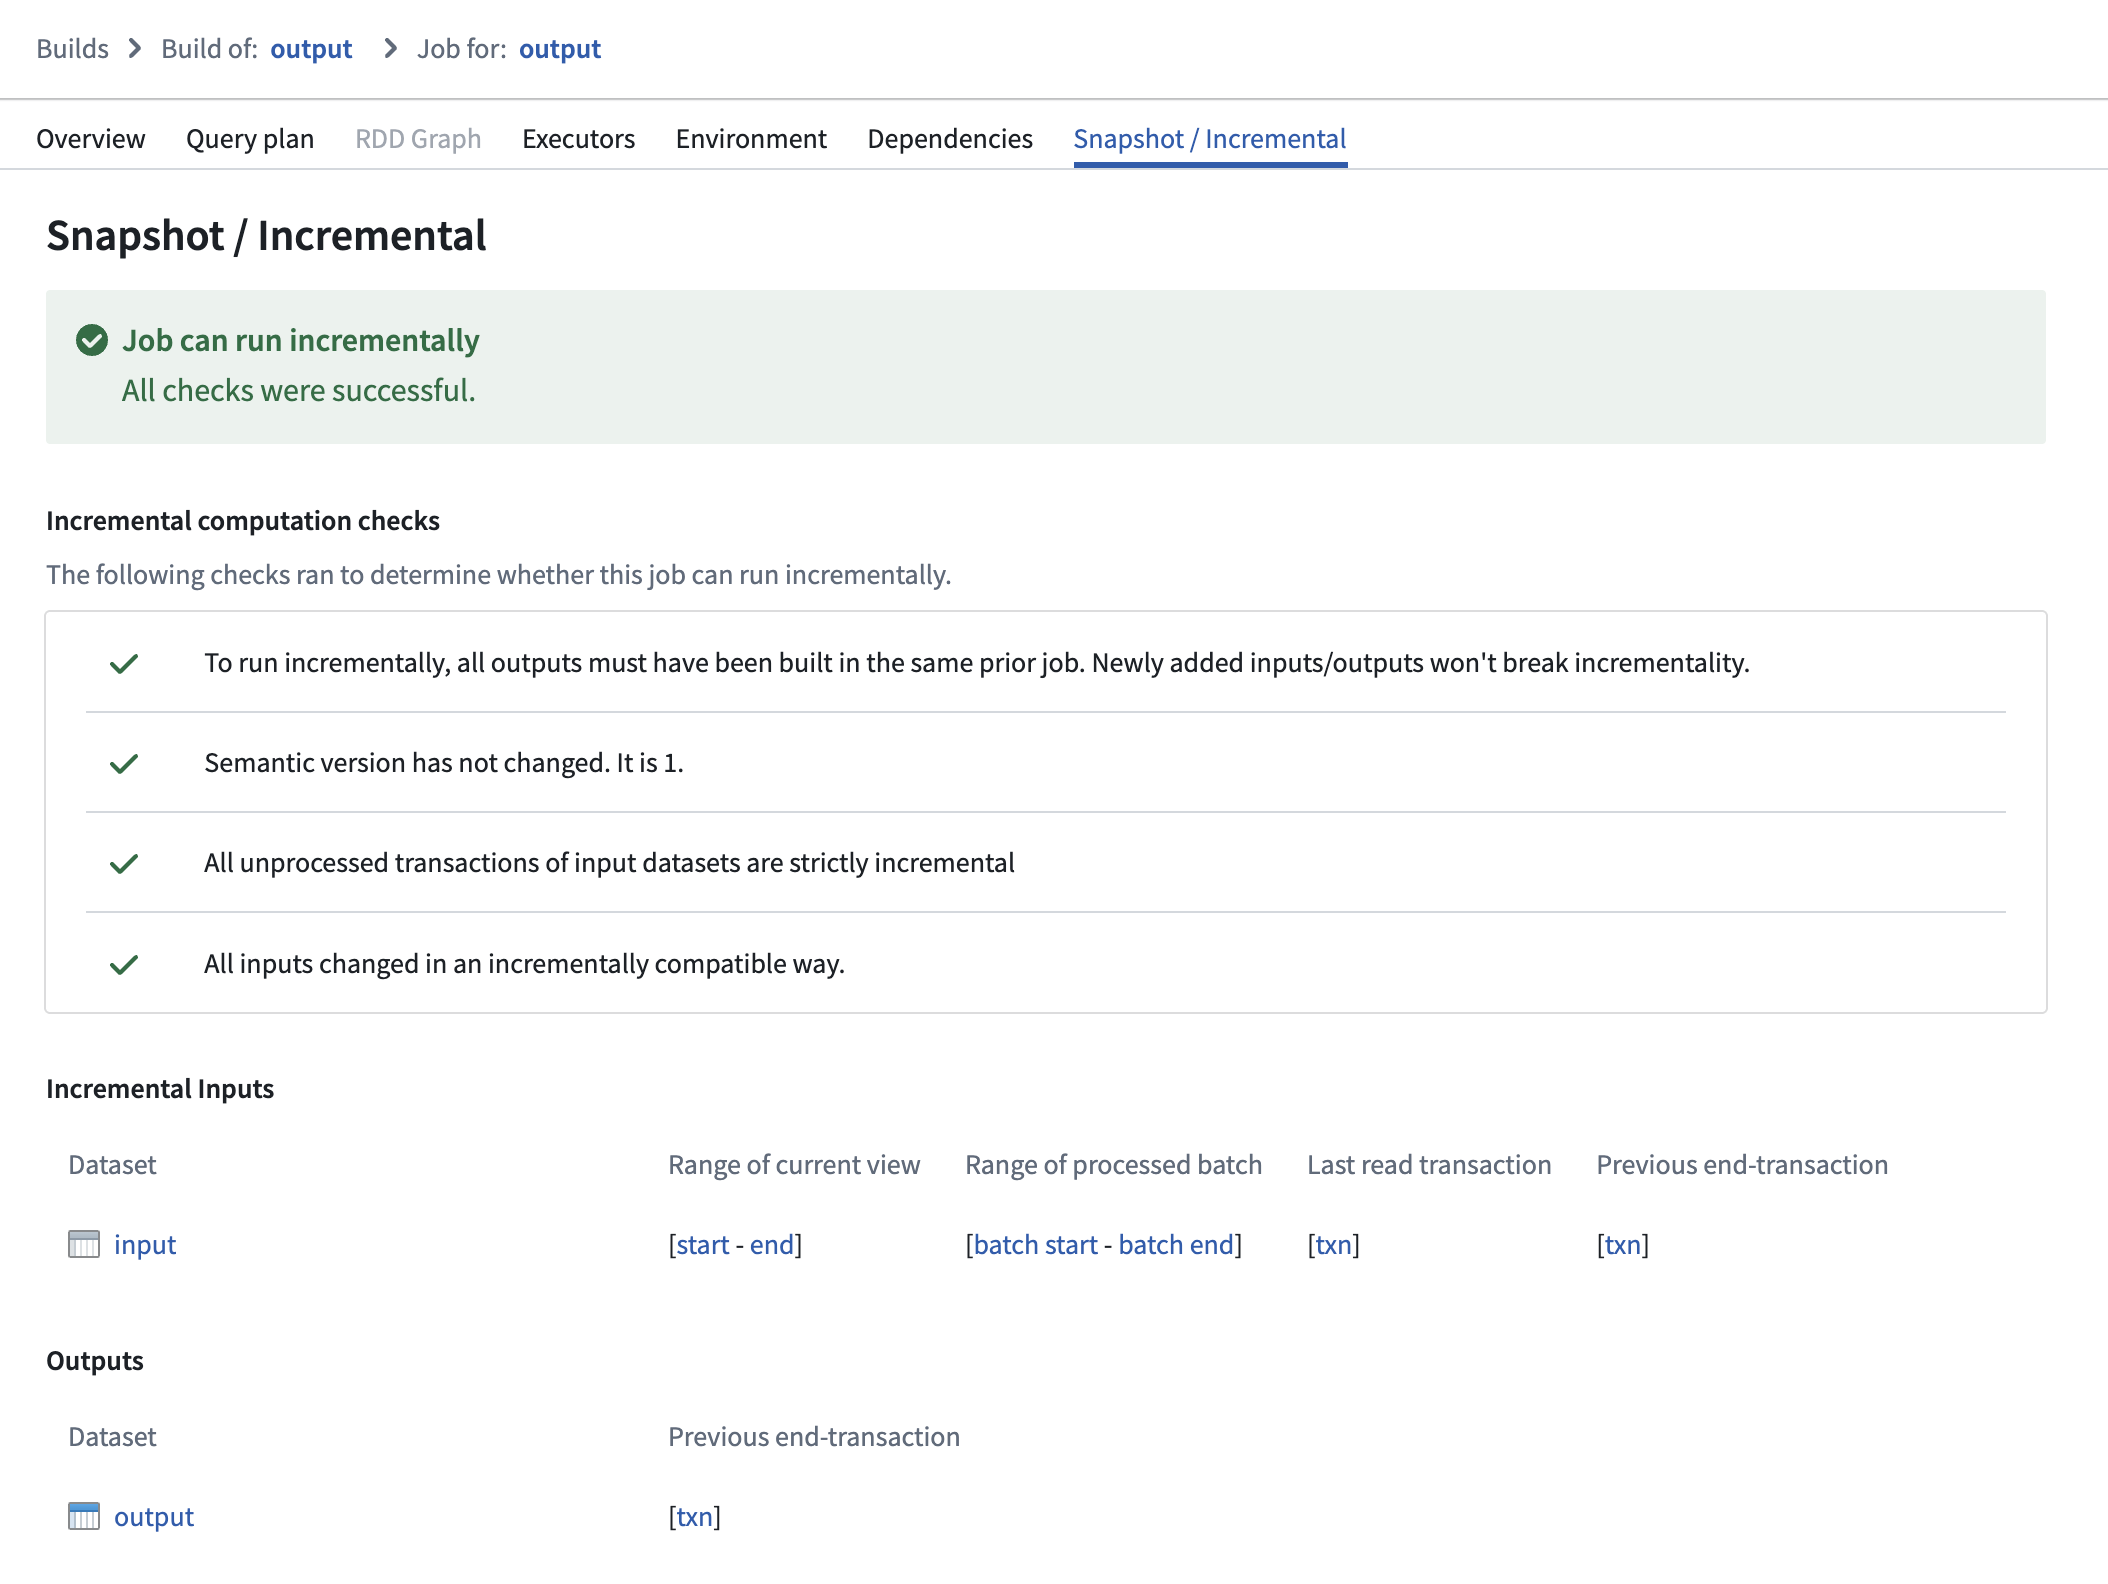2108x1584 pixels.
Task: Open output link in Build of breadcrumb
Action: tap(311, 49)
